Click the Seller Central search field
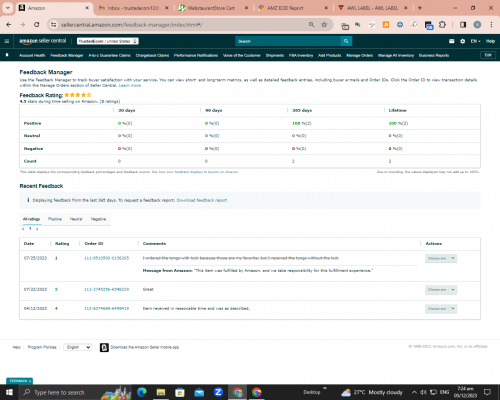500x400 pixels. click(x=288, y=41)
